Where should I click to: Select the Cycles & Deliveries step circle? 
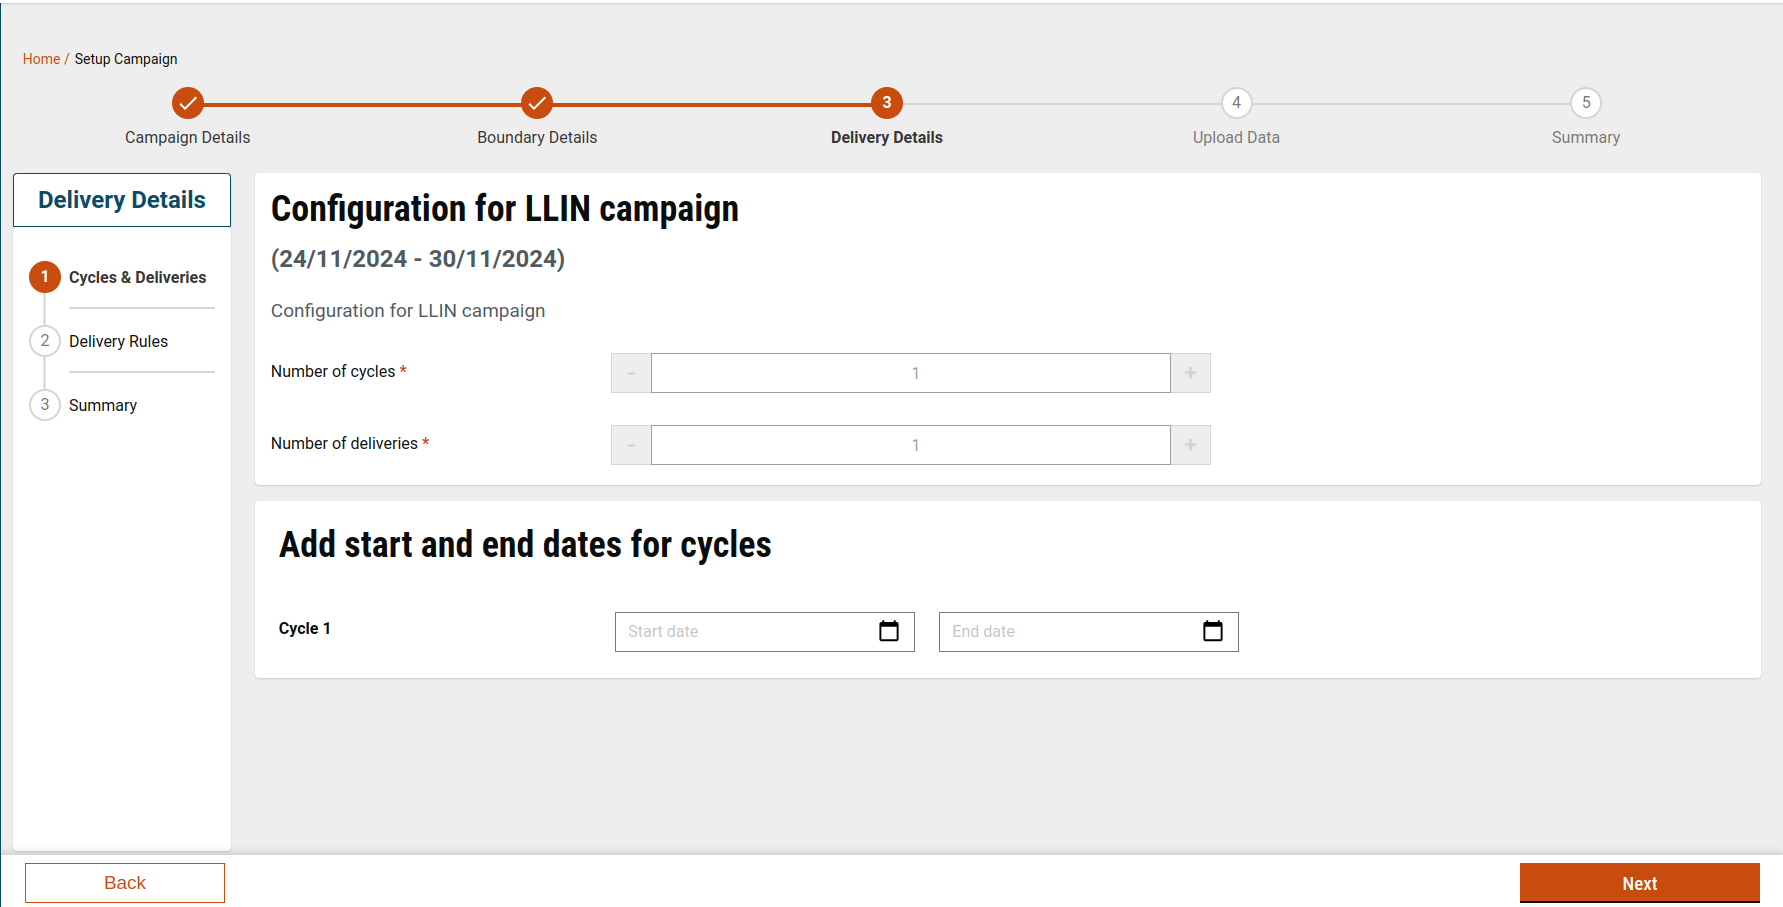[45, 277]
